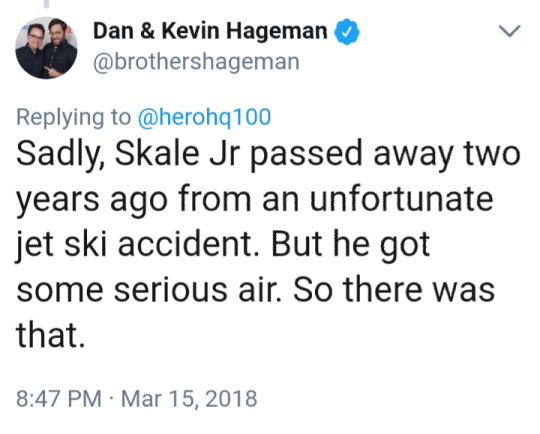The height and width of the screenshot is (434, 540).
Task: Click the final word 'that.'
Action: point(50,335)
